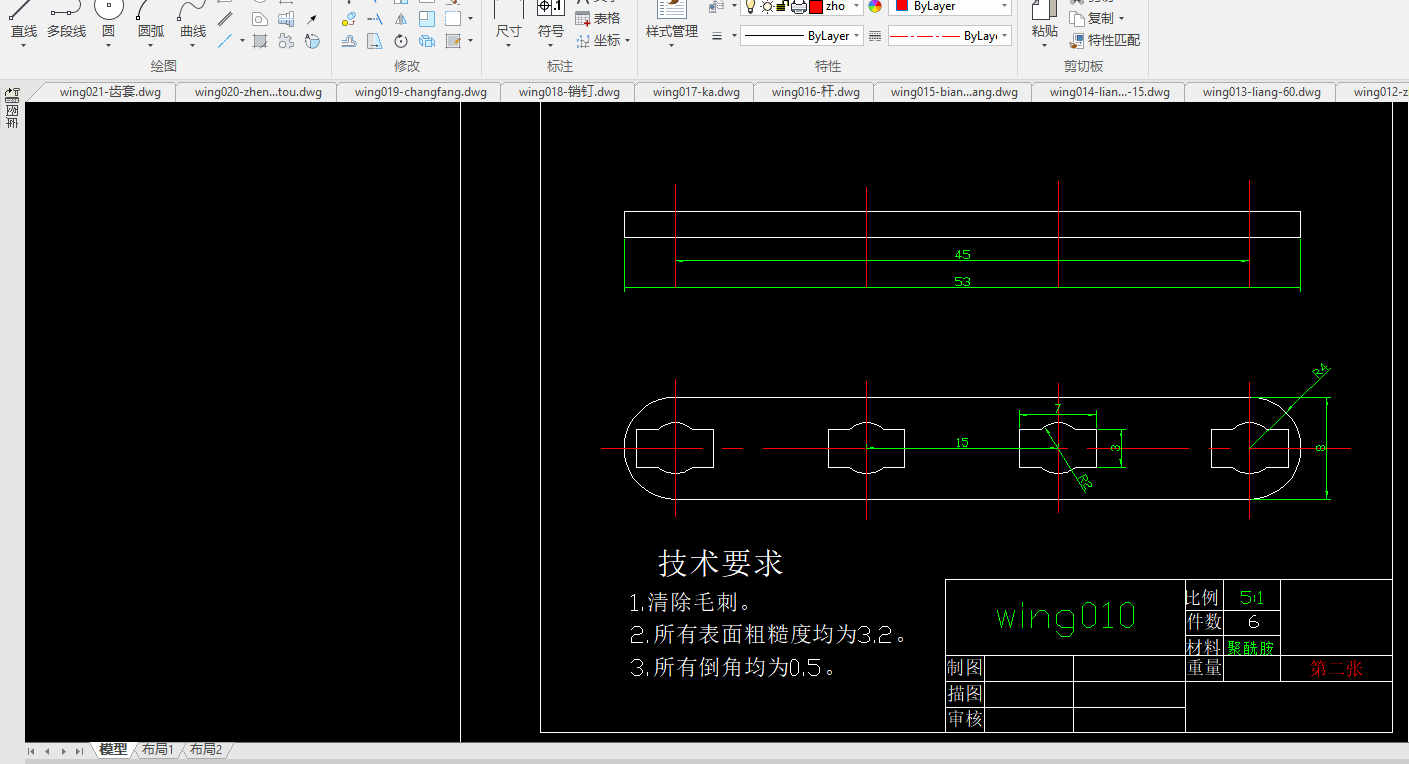Click the 表格 table button
The image size is (1409, 764).
598,19
